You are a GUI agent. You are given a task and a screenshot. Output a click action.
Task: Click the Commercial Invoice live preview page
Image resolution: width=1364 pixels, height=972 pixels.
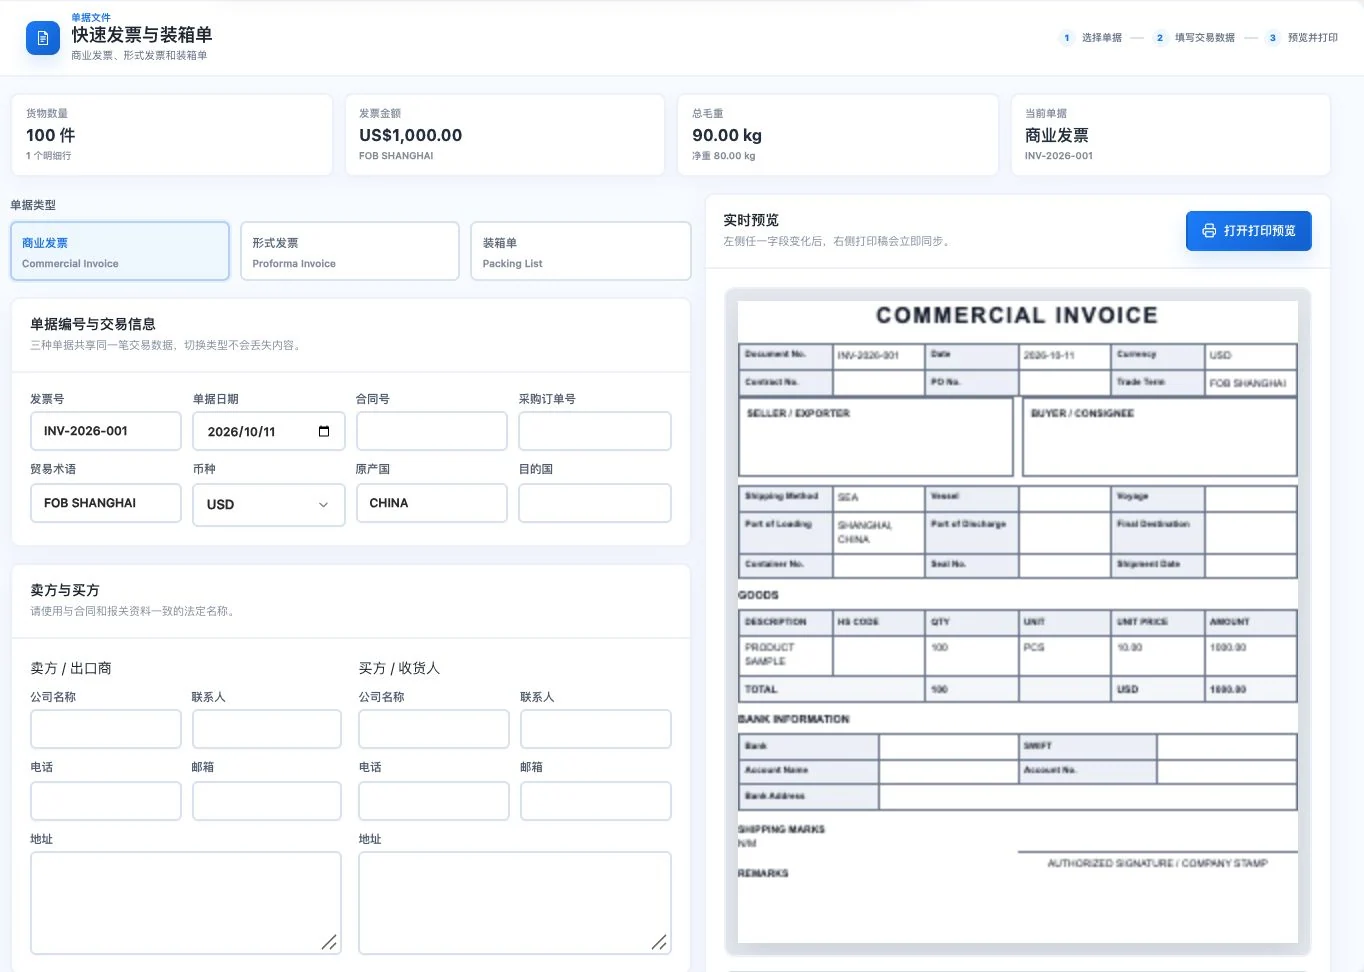(1018, 622)
